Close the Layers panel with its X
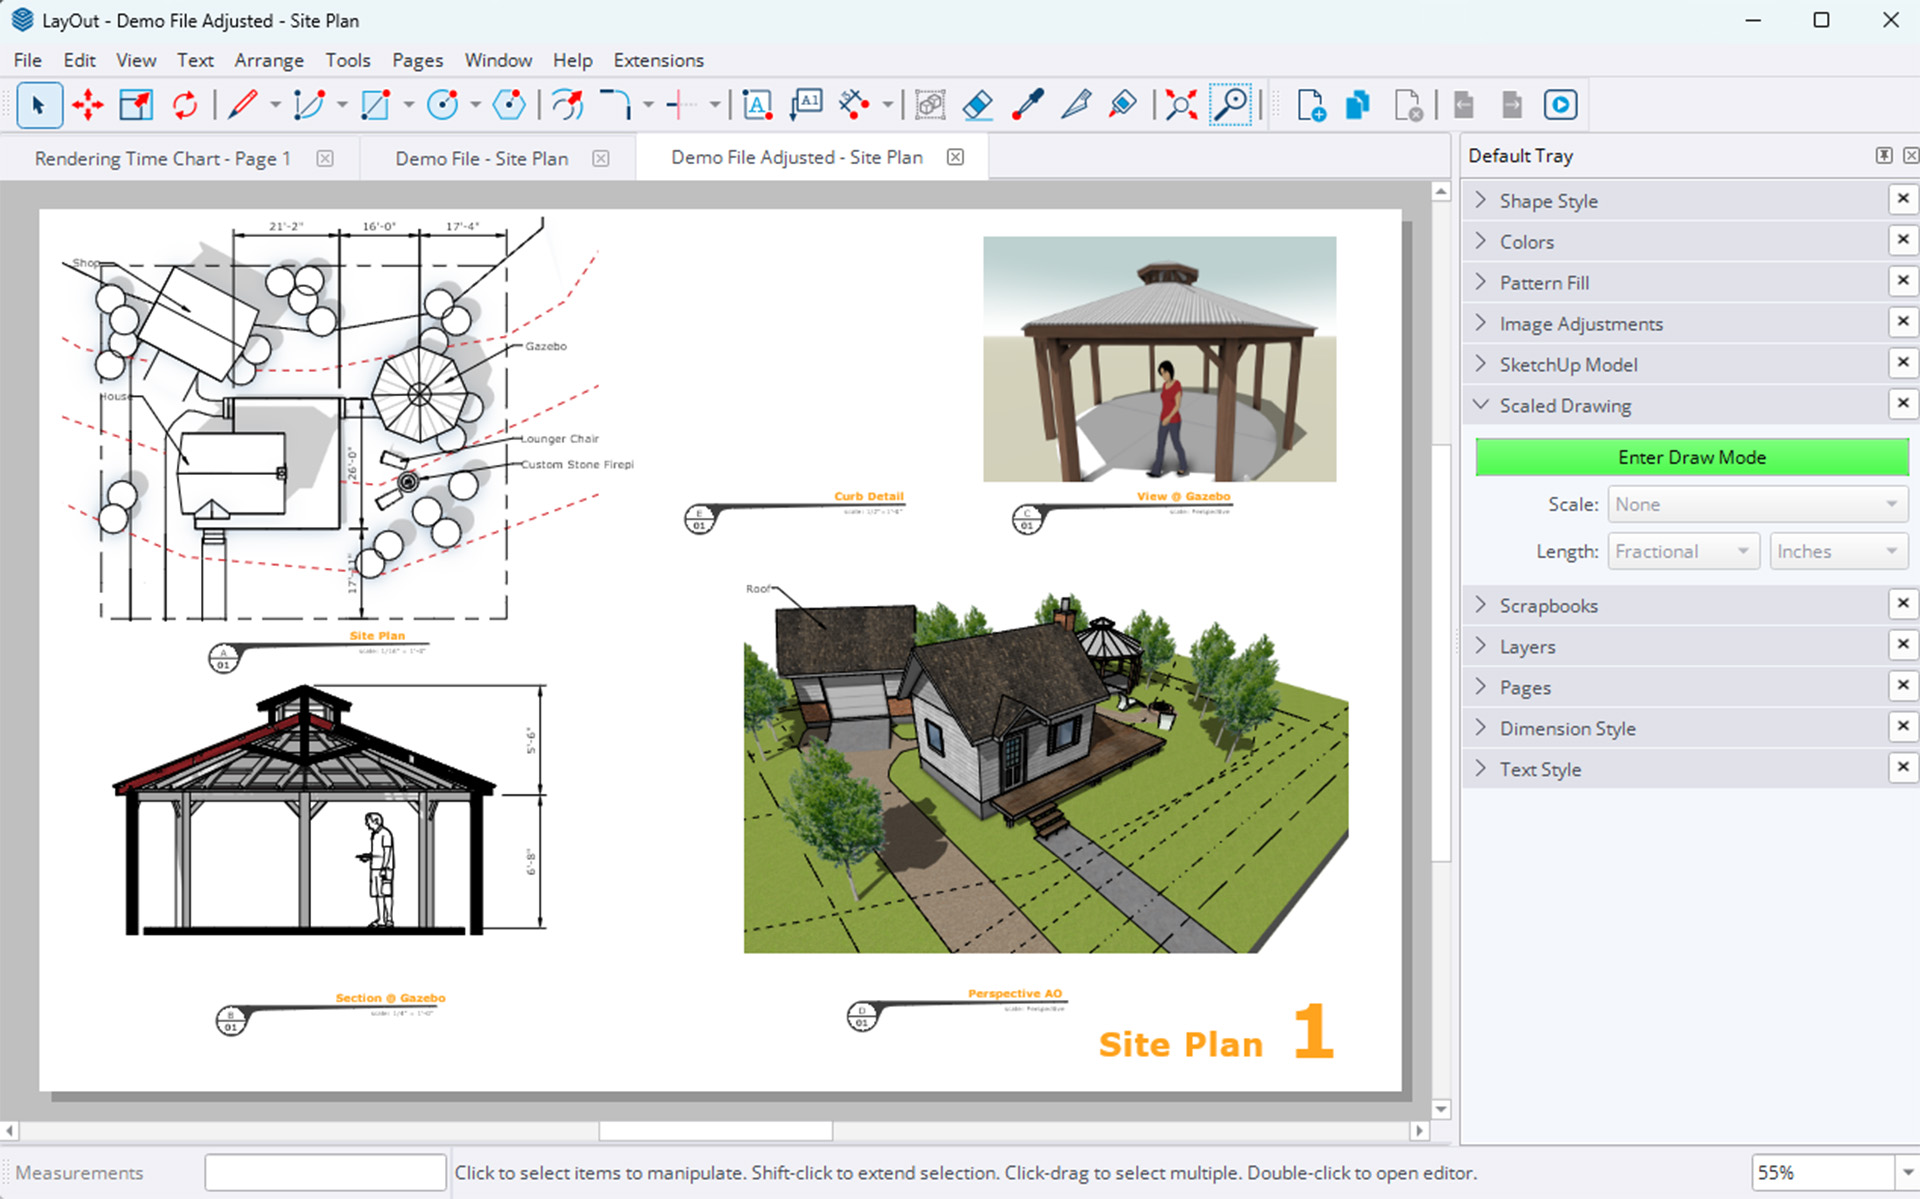The image size is (1920, 1199). click(x=1903, y=645)
